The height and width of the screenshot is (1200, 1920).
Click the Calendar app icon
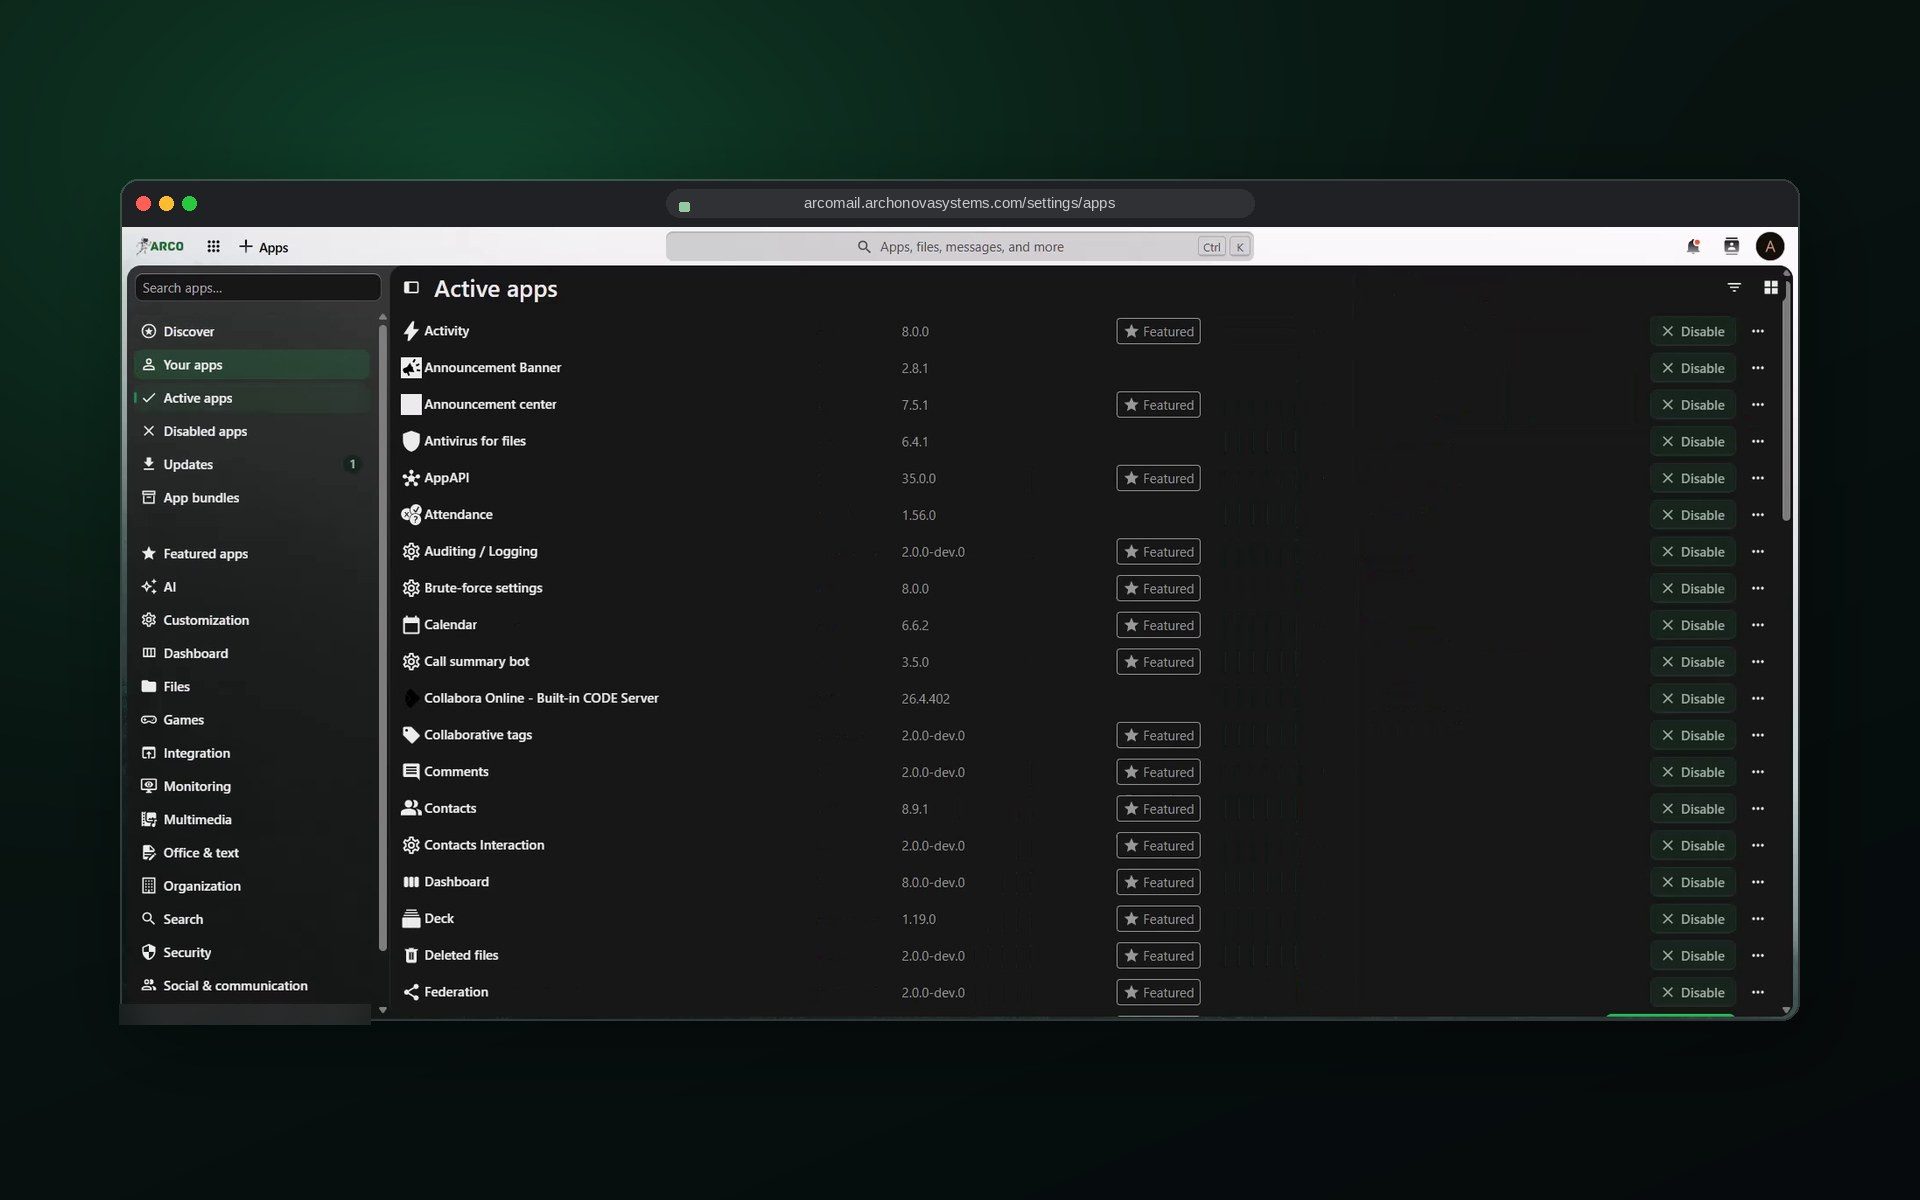tap(411, 625)
